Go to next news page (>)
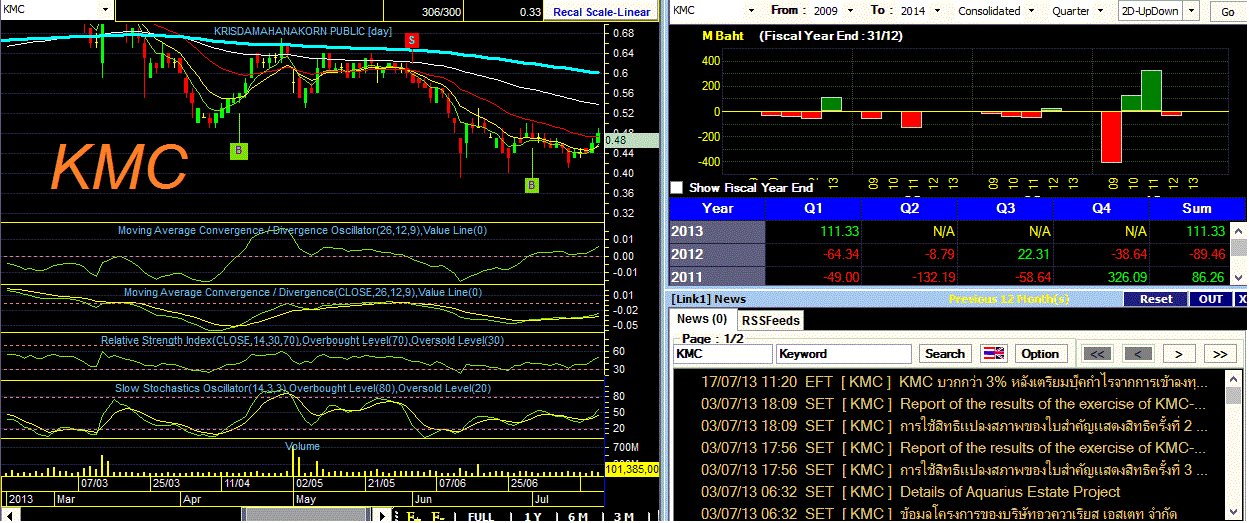Image resolution: width=1249 pixels, height=523 pixels. point(1179,353)
